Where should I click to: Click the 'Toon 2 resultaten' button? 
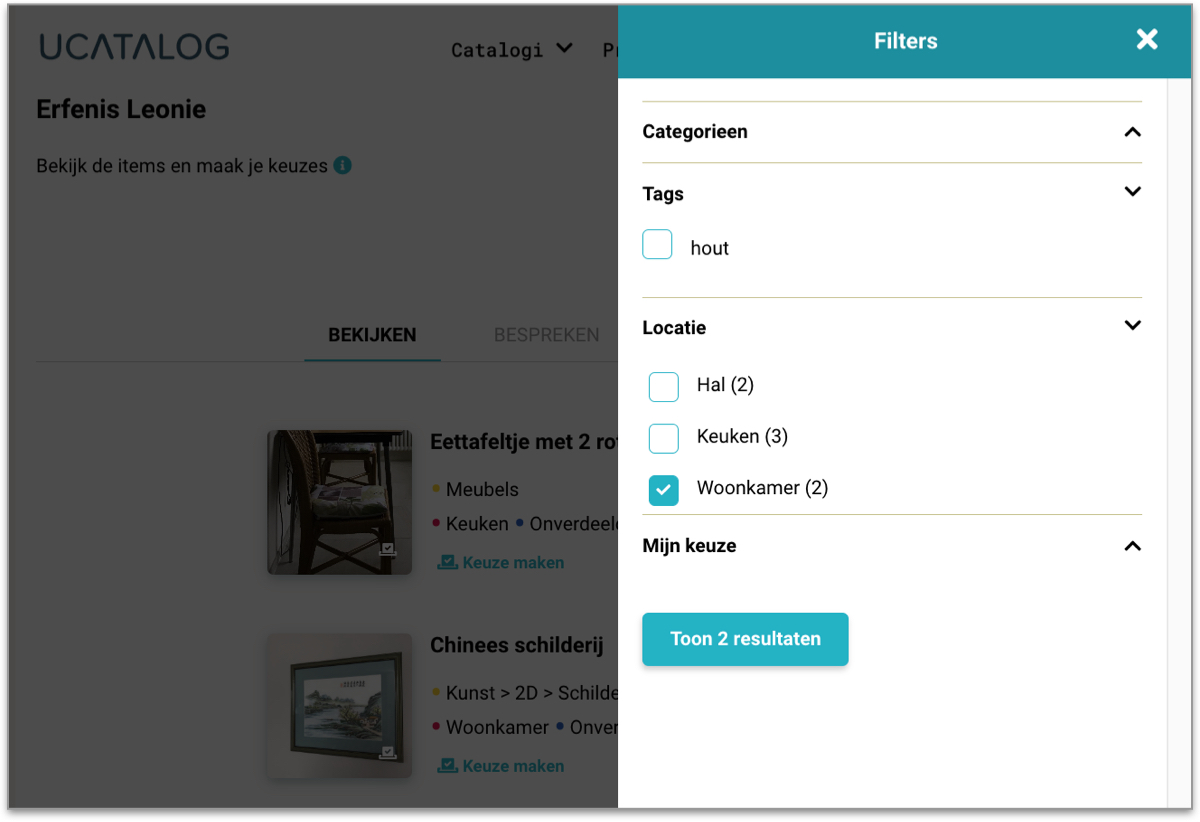click(745, 639)
